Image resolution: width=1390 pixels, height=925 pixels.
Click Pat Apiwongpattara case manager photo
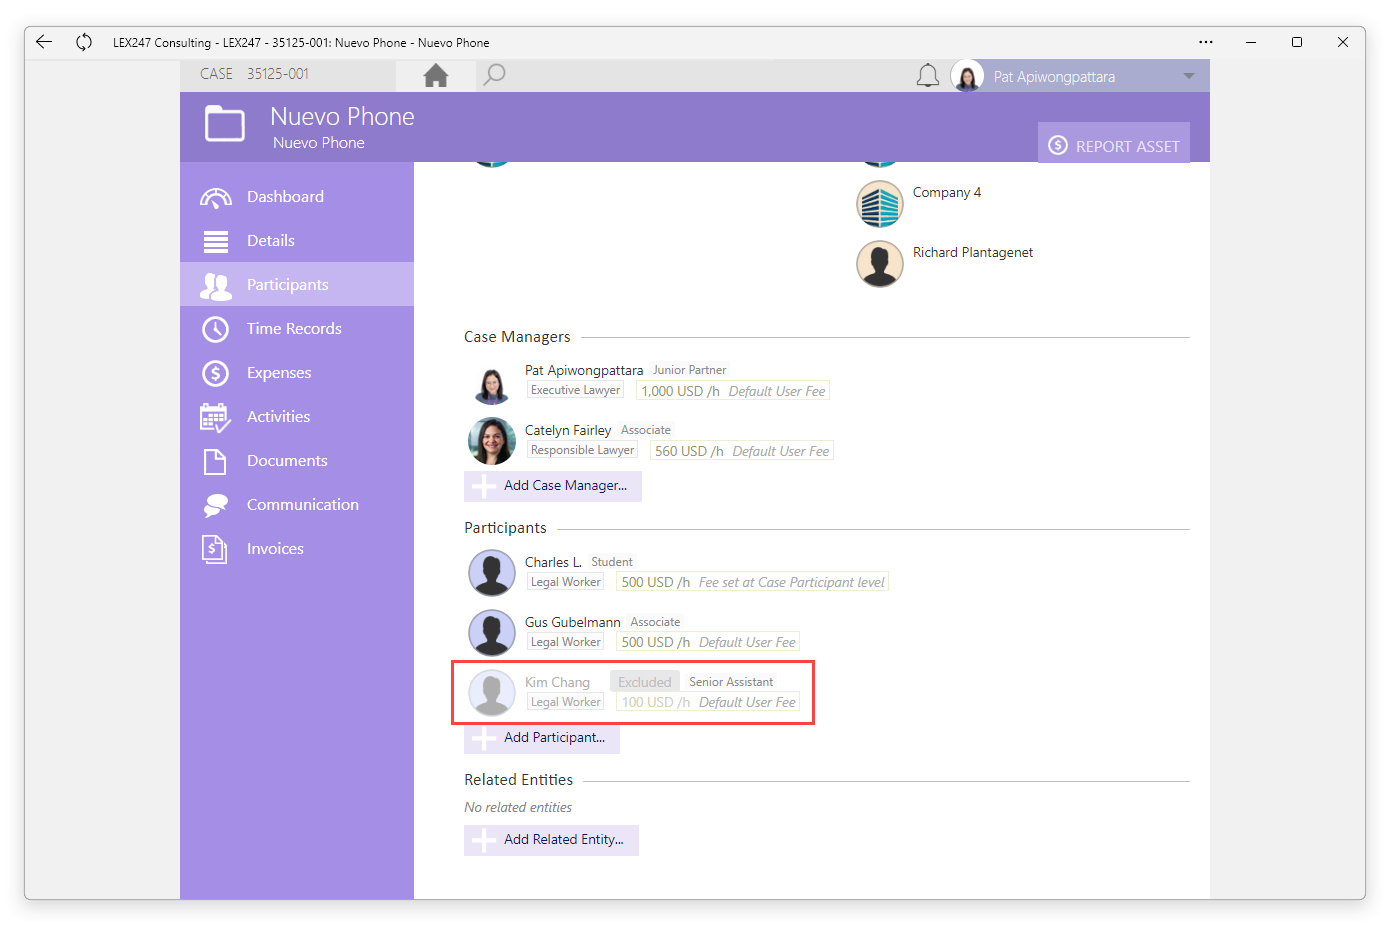[x=492, y=383]
